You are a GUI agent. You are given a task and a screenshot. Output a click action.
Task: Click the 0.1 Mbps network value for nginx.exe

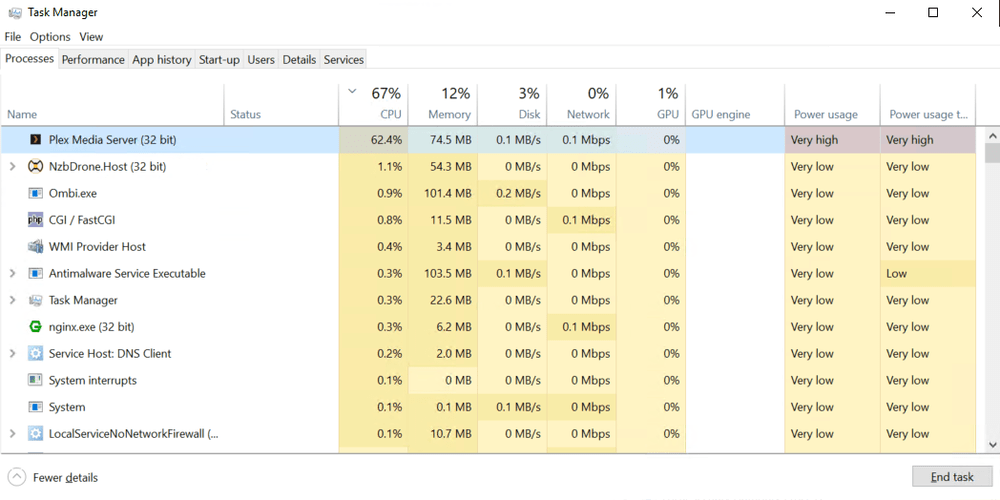click(x=586, y=327)
